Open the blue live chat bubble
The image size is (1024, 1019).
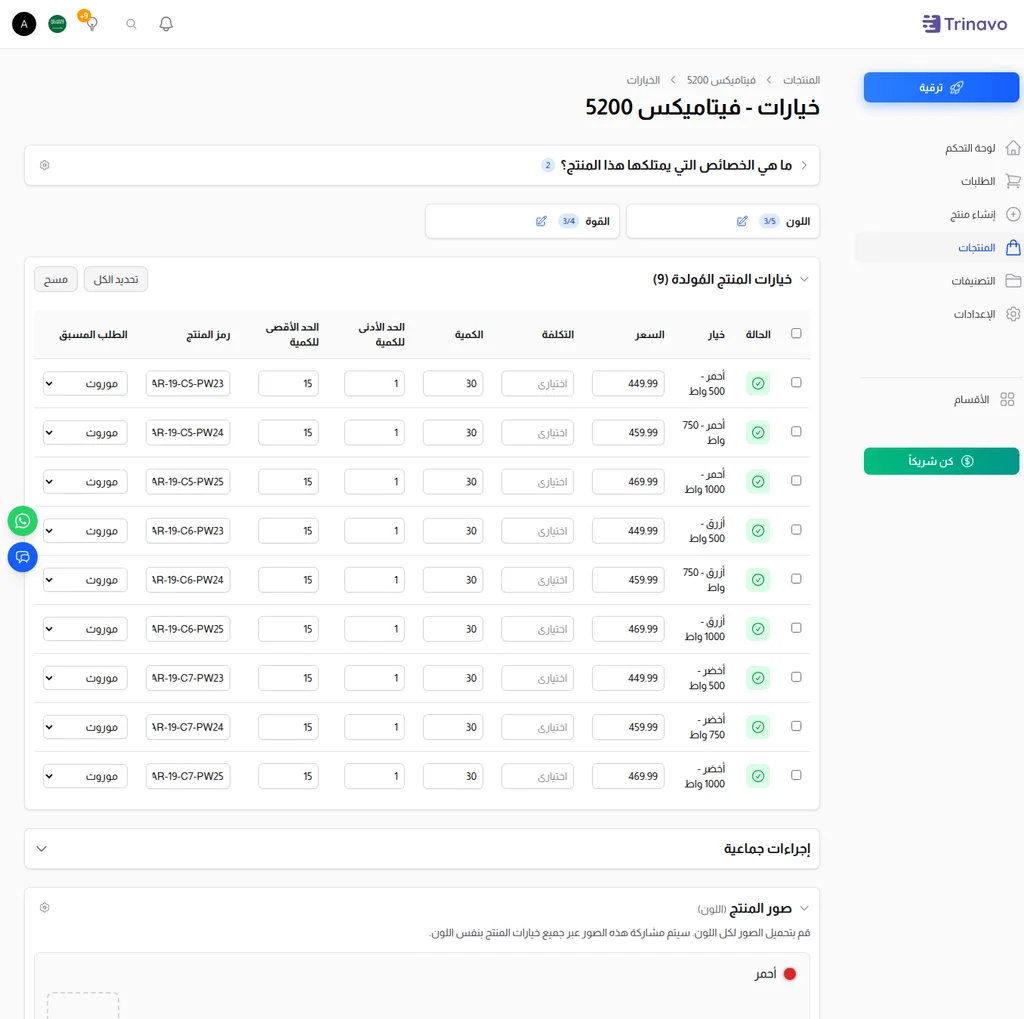coord(22,557)
